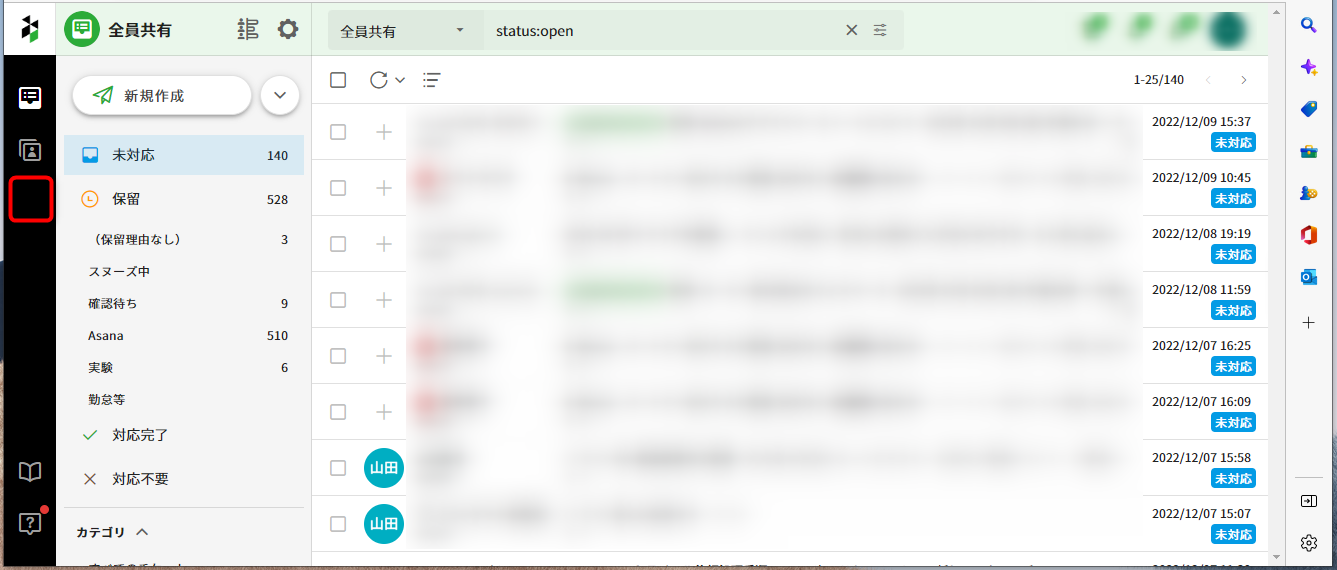Open the manual book icon in left rail
Image resolution: width=1337 pixels, height=570 pixels.
click(x=30, y=472)
